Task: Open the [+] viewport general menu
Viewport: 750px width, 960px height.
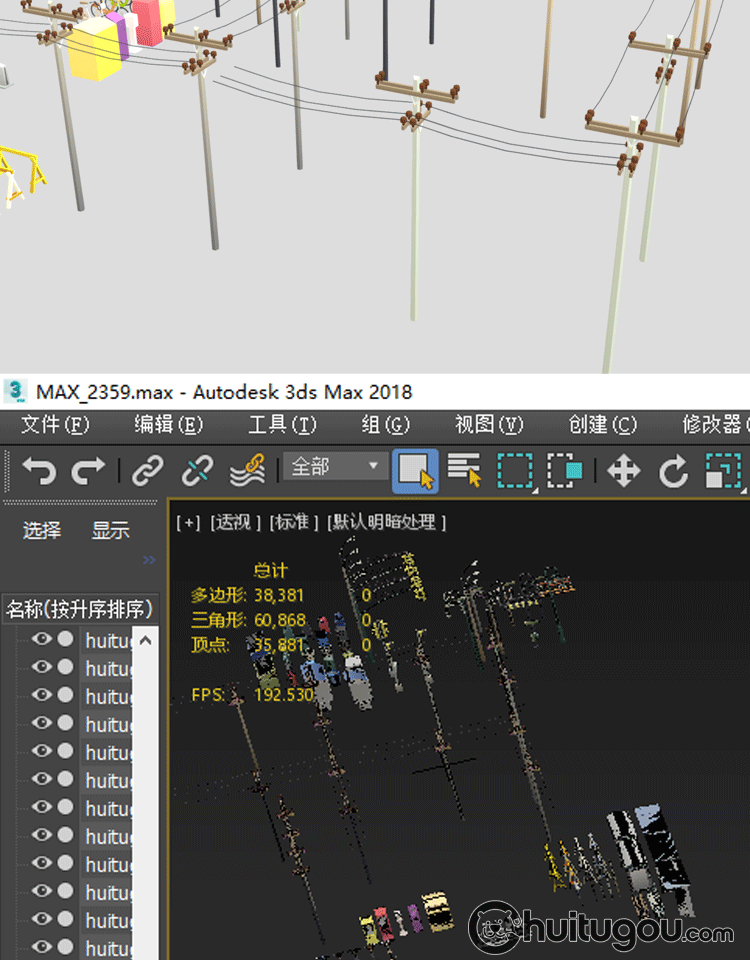Action: pos(188,522)
